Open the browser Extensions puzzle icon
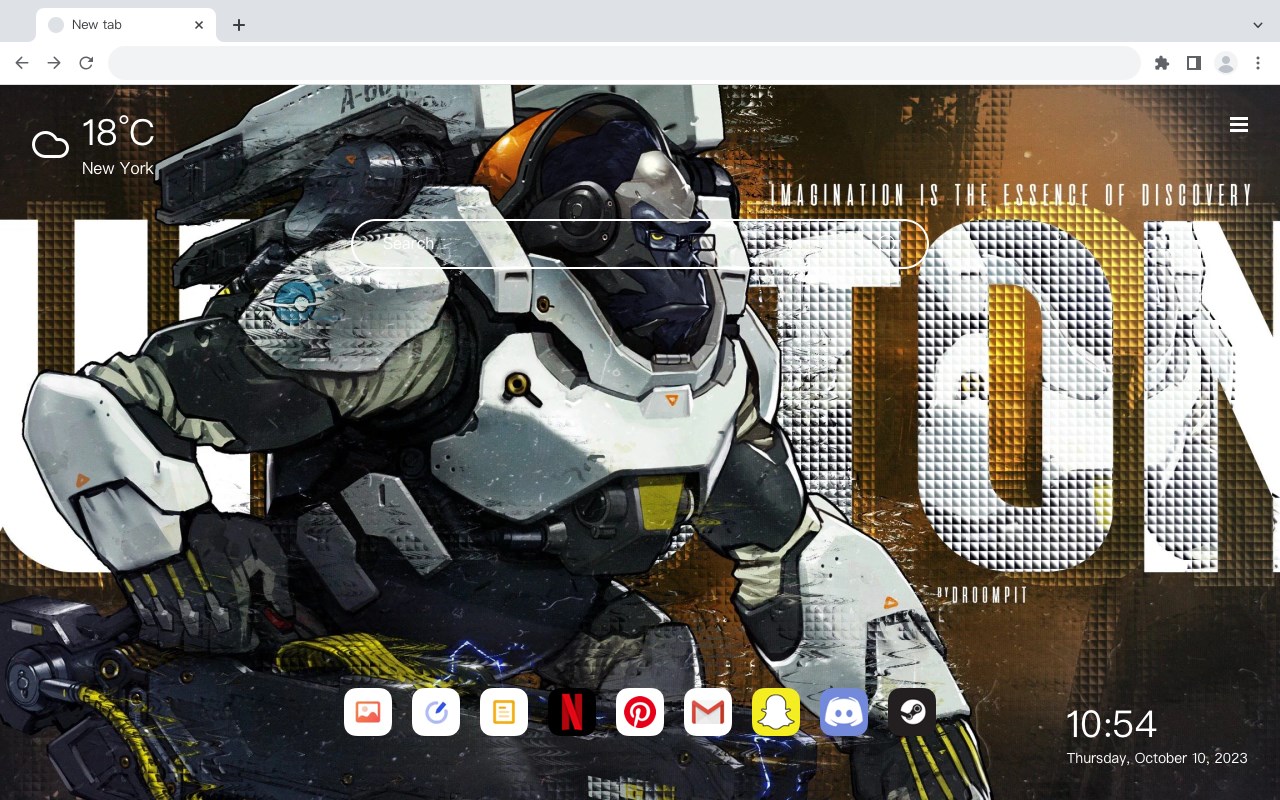Image resolution: width=1280 pixels, height=800 pixels. click(x=1161, y=63)
